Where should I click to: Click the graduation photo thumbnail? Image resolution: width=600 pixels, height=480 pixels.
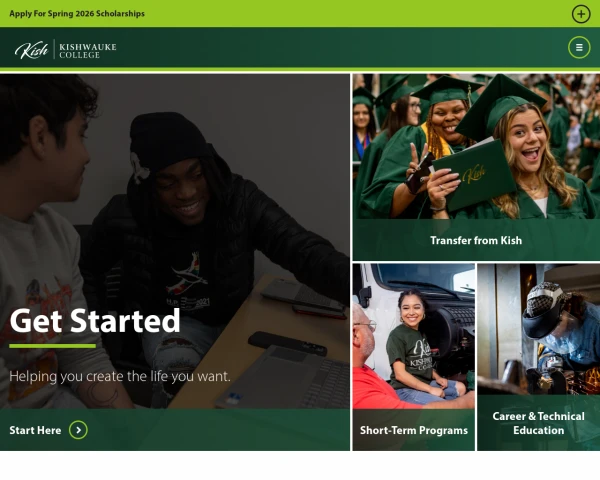(x=476, y=147)
